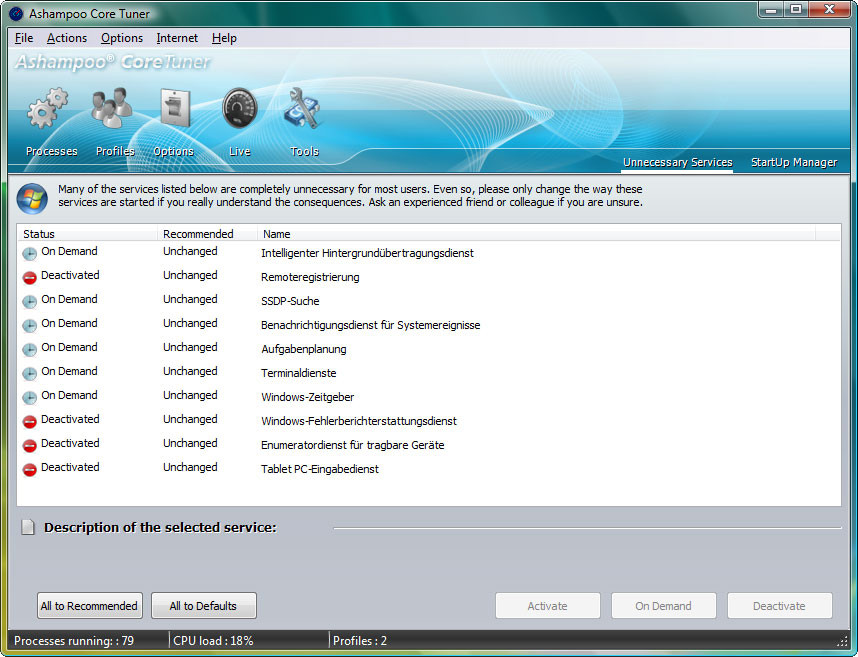This screenshot has width=858, height=657.
Task: Click On Demand status text of SSDP-Suche
Action: (69, 299)
